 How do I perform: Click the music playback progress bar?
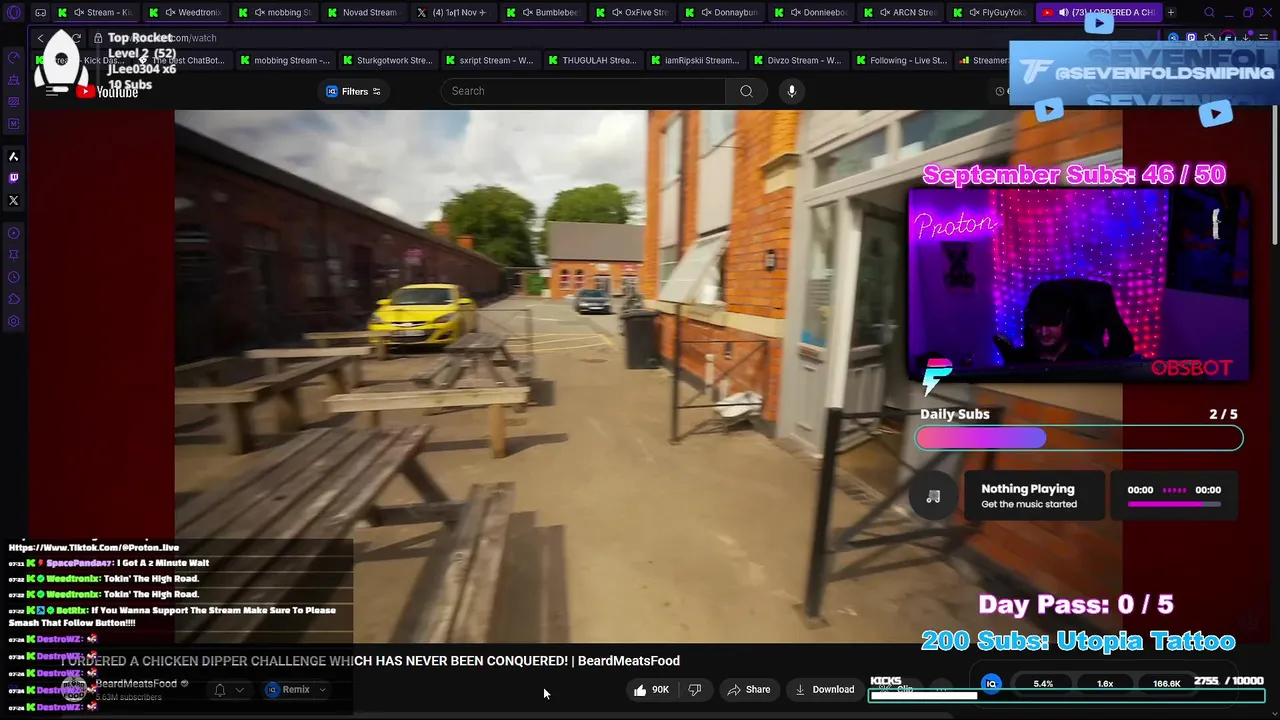coord(1174,504)
